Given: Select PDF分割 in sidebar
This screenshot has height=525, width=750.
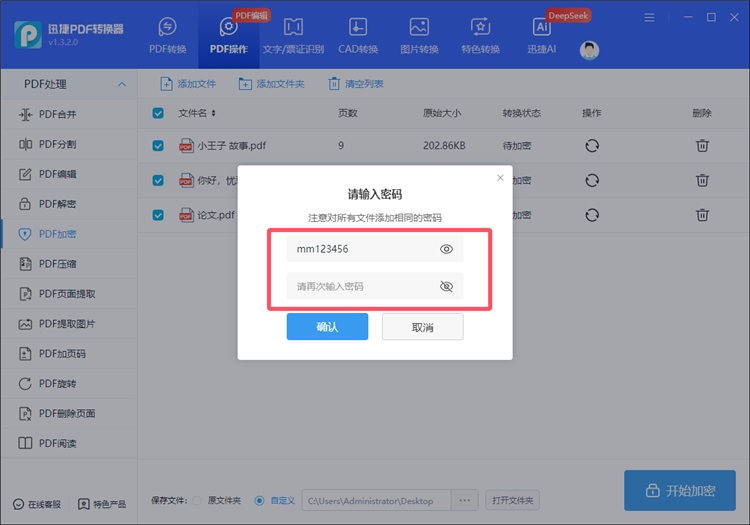Looking at the screenshot, I should [x=69, y=144].
